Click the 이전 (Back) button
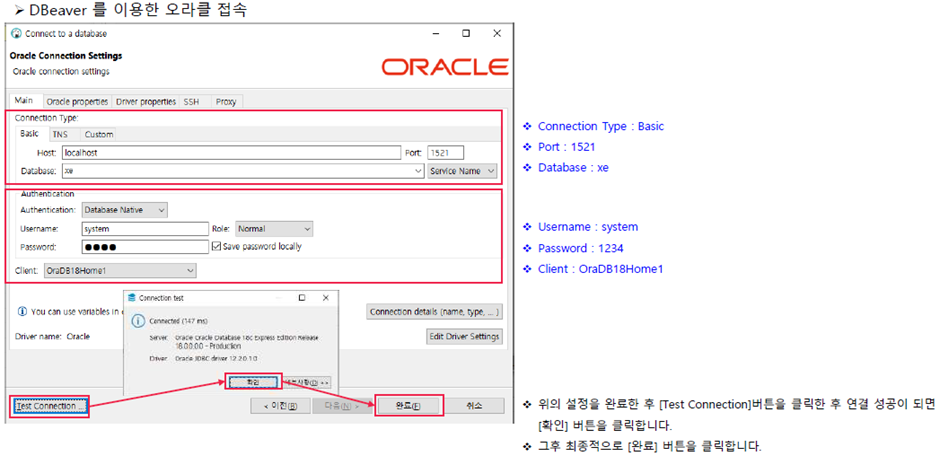The height and width of the screenshot is (456, 940). coord(281,406)
